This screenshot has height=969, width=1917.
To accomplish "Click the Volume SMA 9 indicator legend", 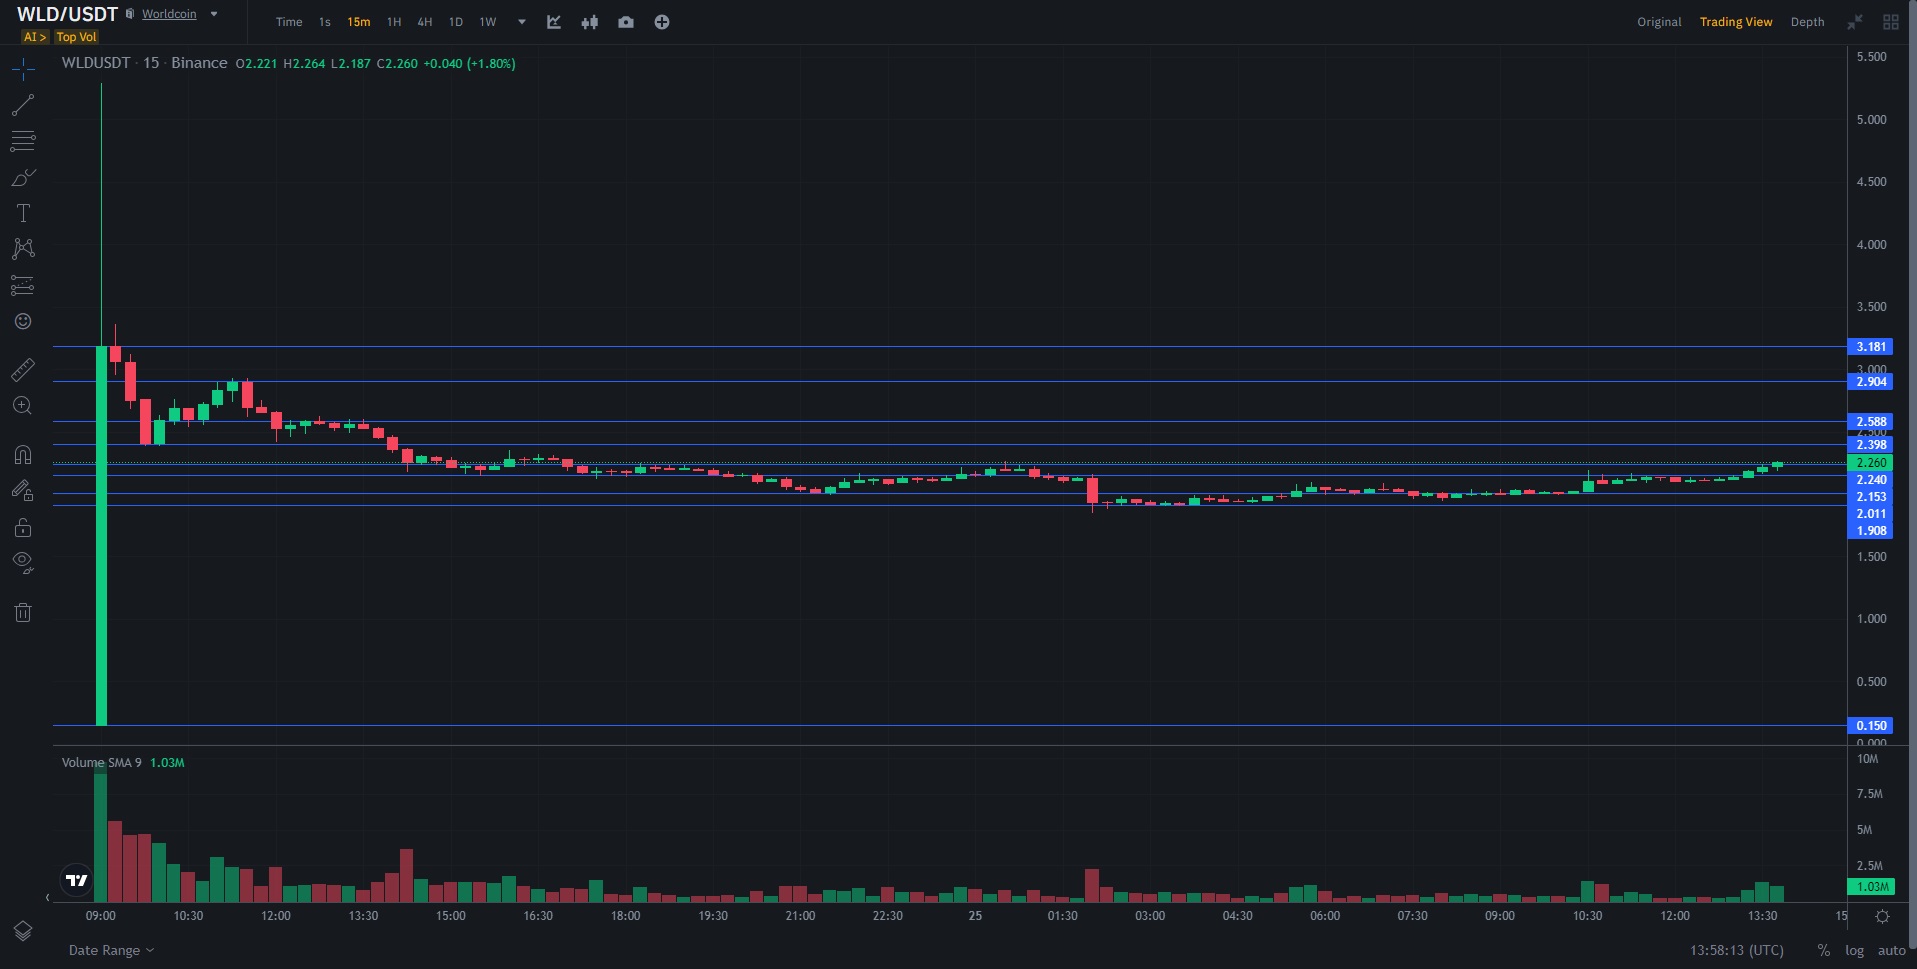I will point(101,762).
